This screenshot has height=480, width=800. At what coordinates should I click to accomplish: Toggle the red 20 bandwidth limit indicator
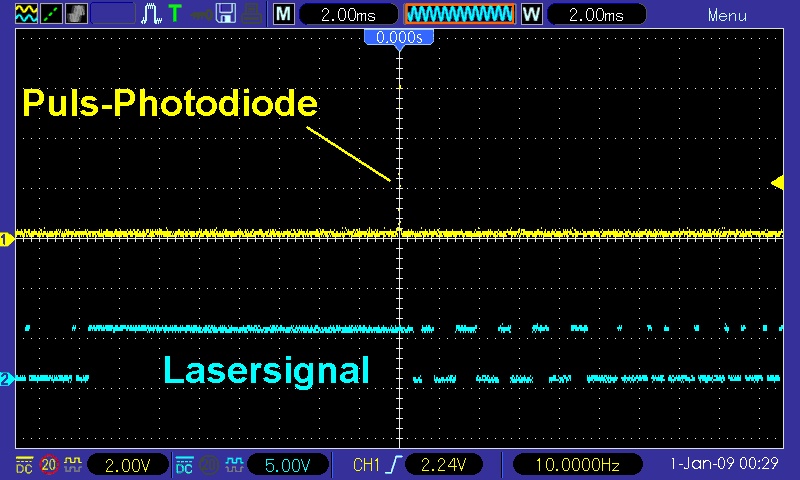point(48,465)
